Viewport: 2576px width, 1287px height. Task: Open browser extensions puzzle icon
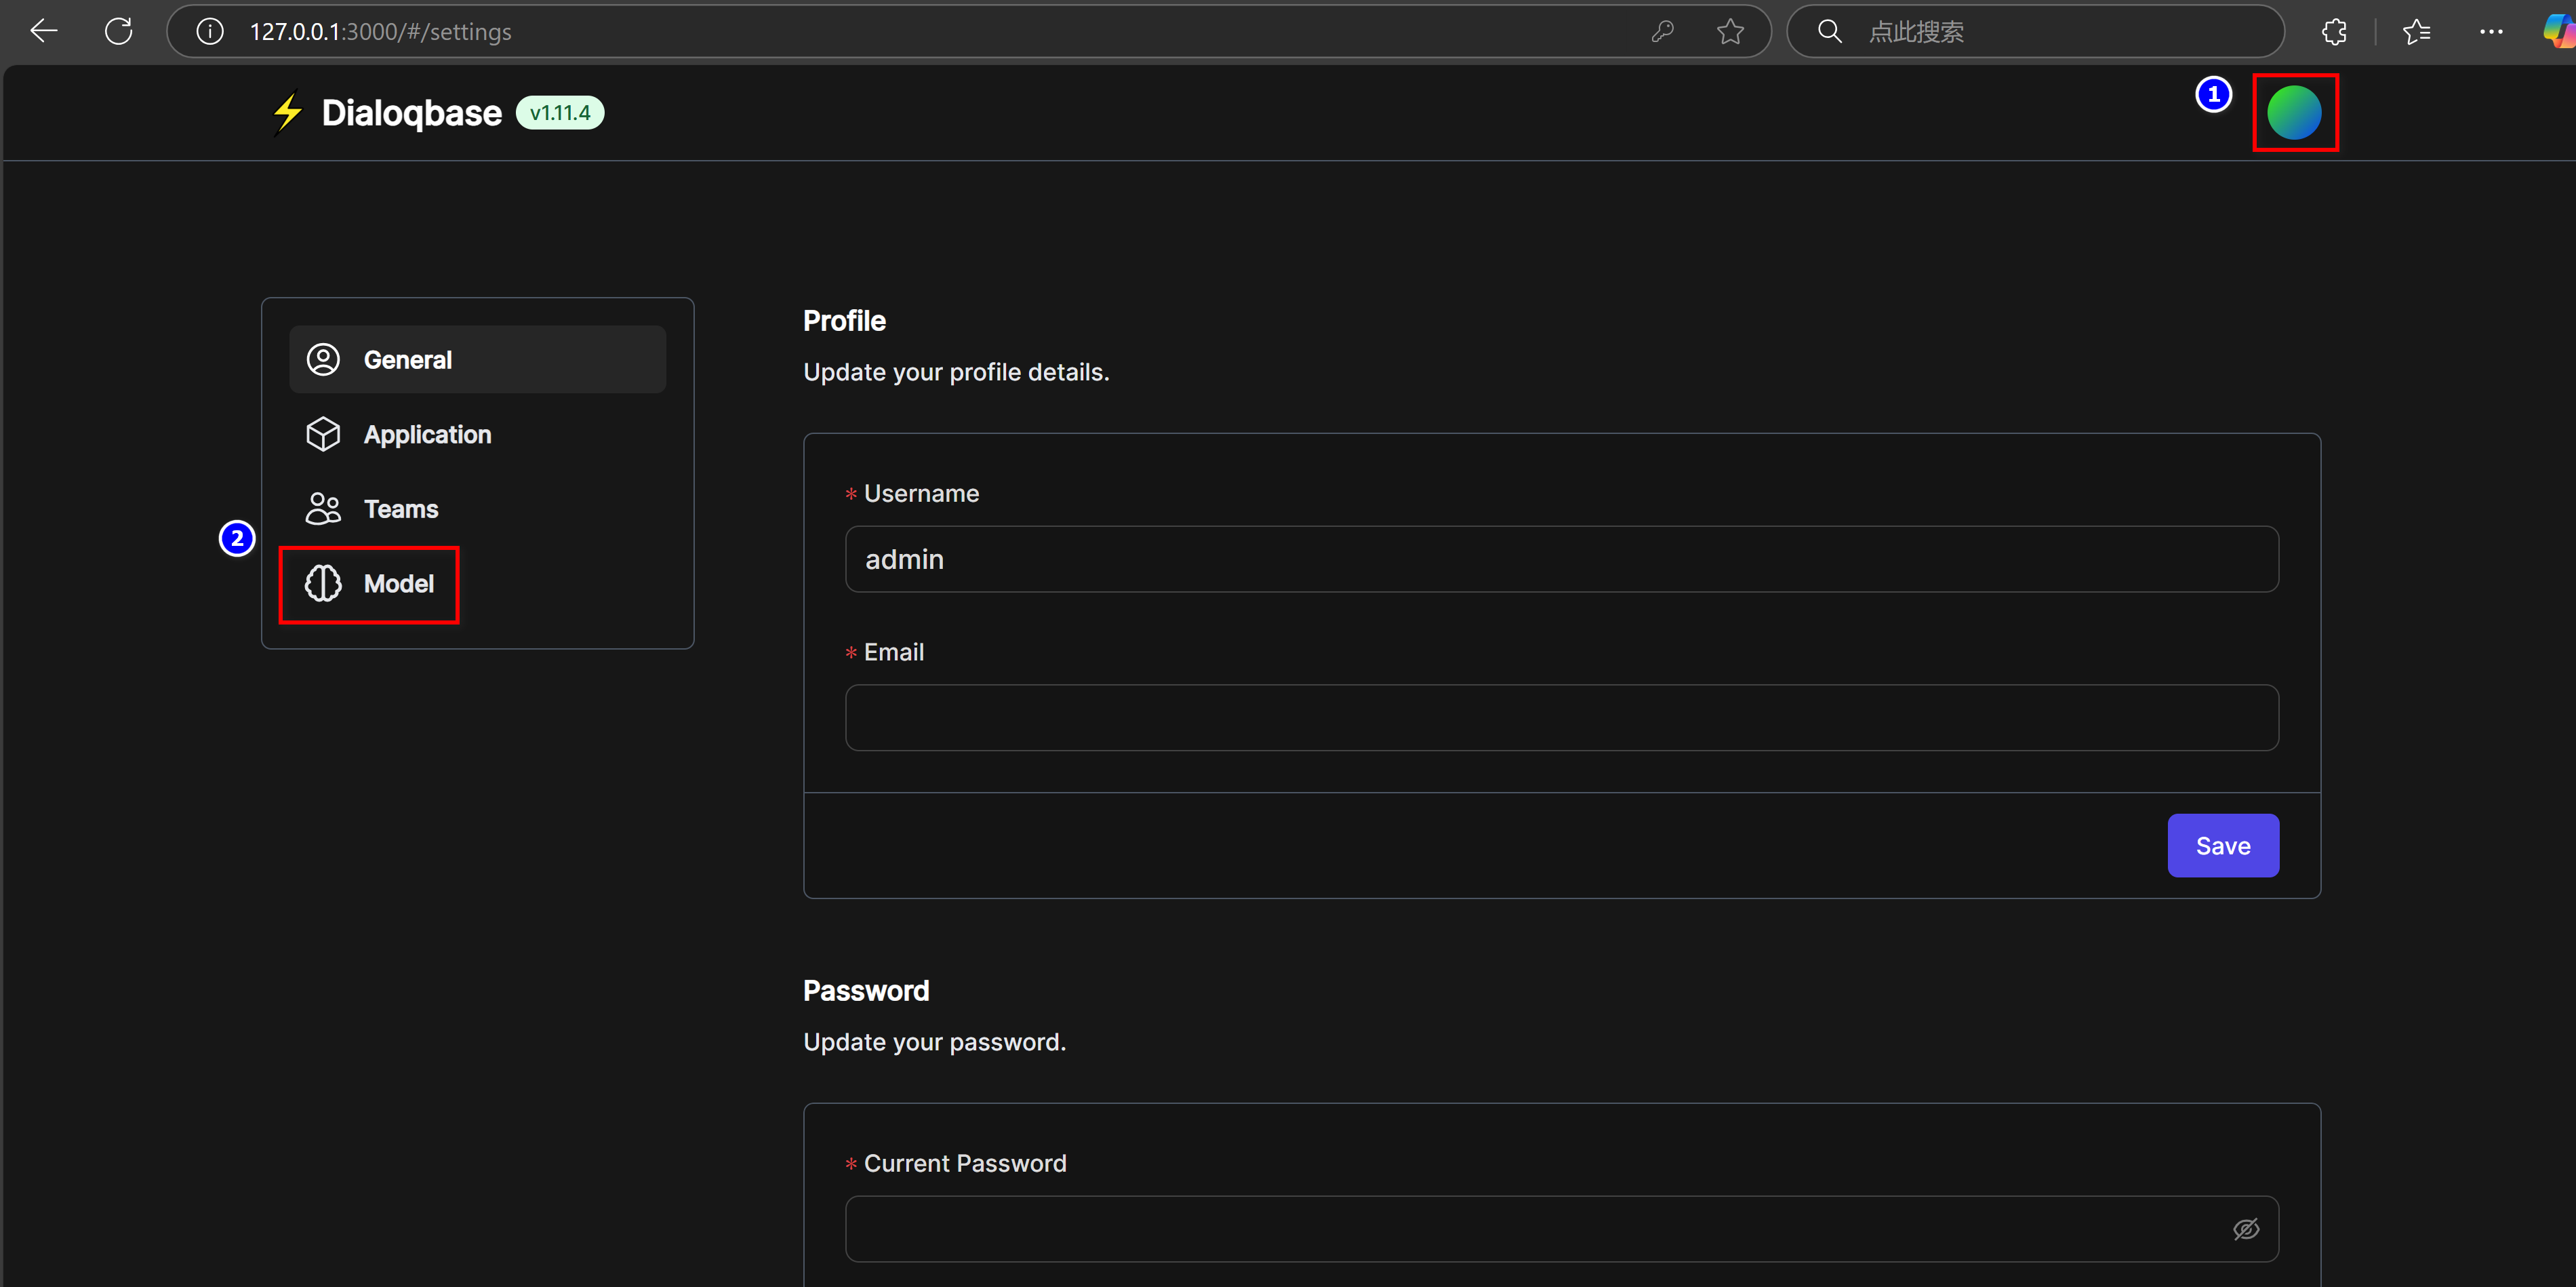coord(2334,31)
